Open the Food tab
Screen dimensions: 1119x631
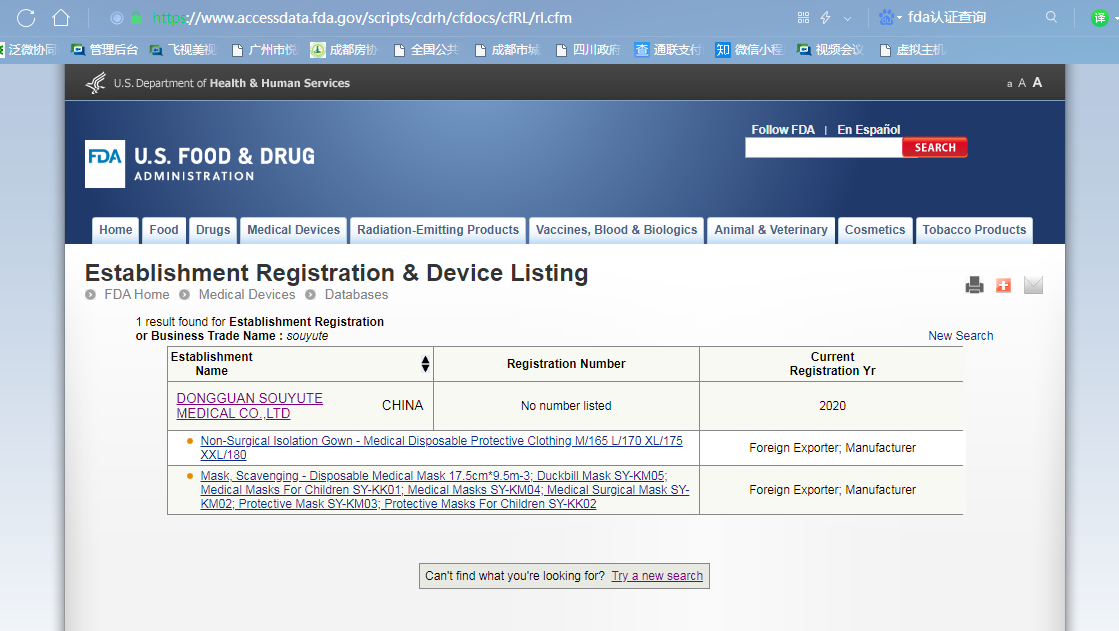[164, 230]
